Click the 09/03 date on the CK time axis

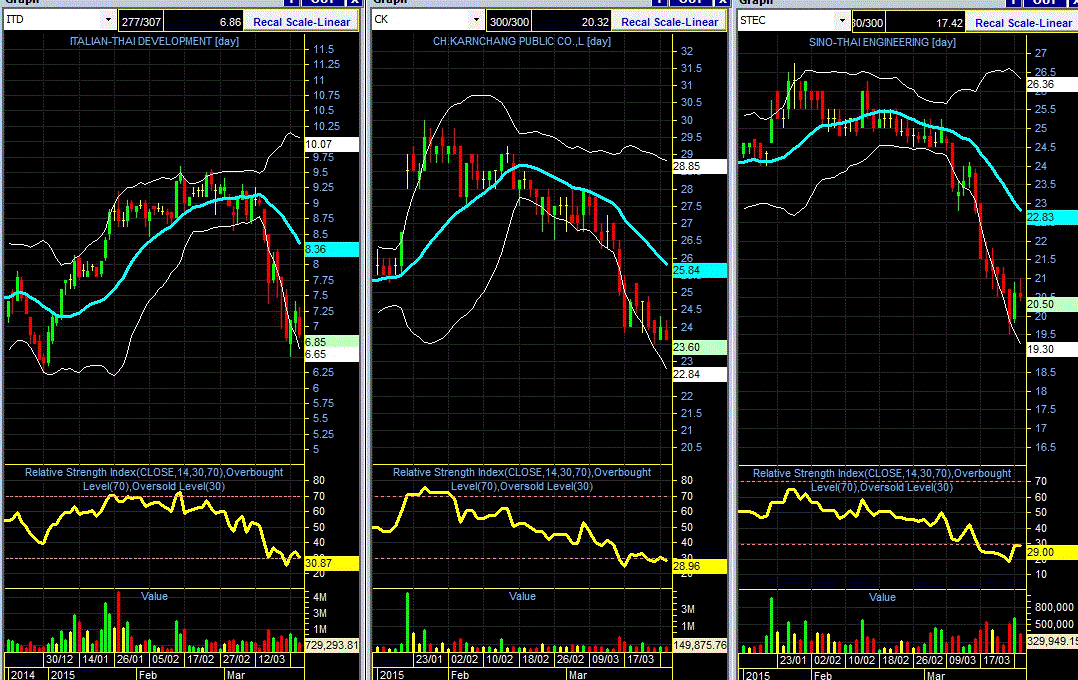tap(606, 659)
